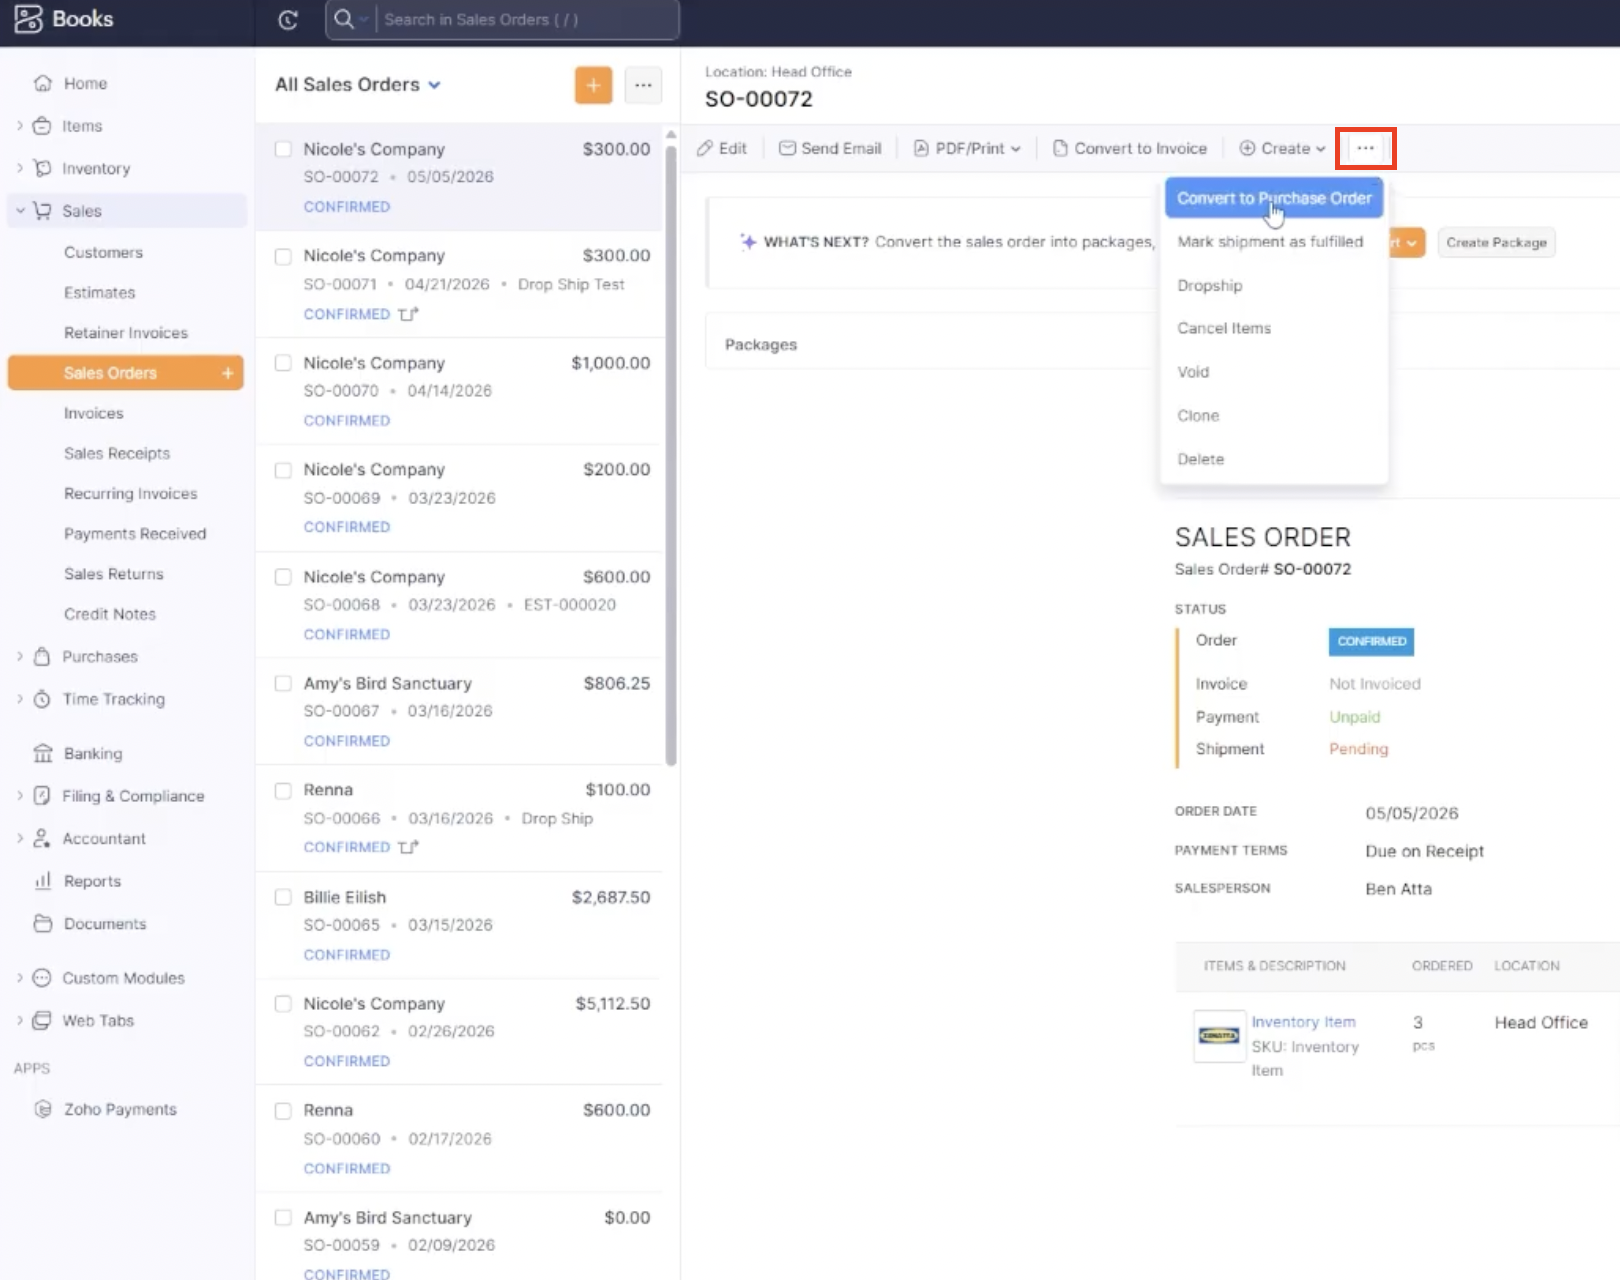Screen dimensions: 1620x1280
Task: Click the orange new sales order plus button
Action: (x=593, y=85)
